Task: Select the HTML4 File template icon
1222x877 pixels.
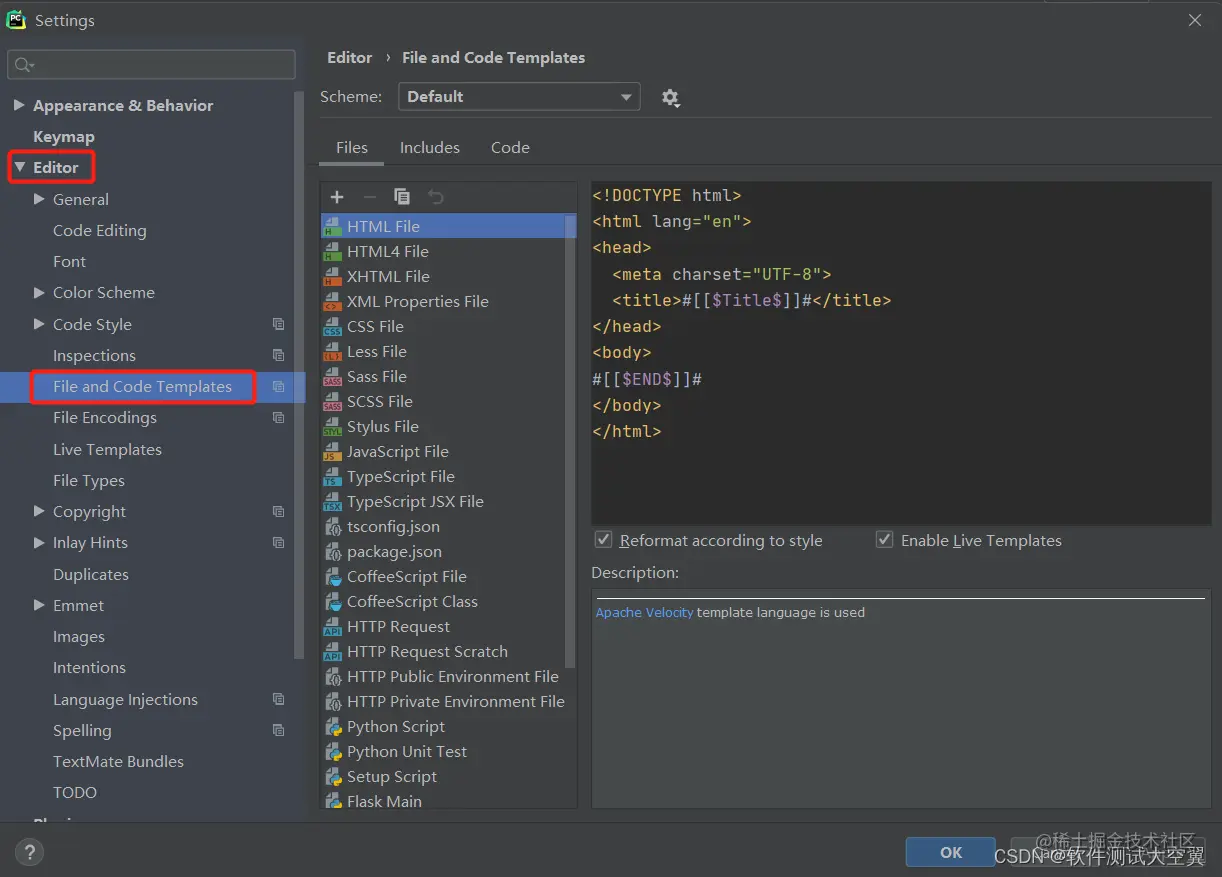Action: 332,252
